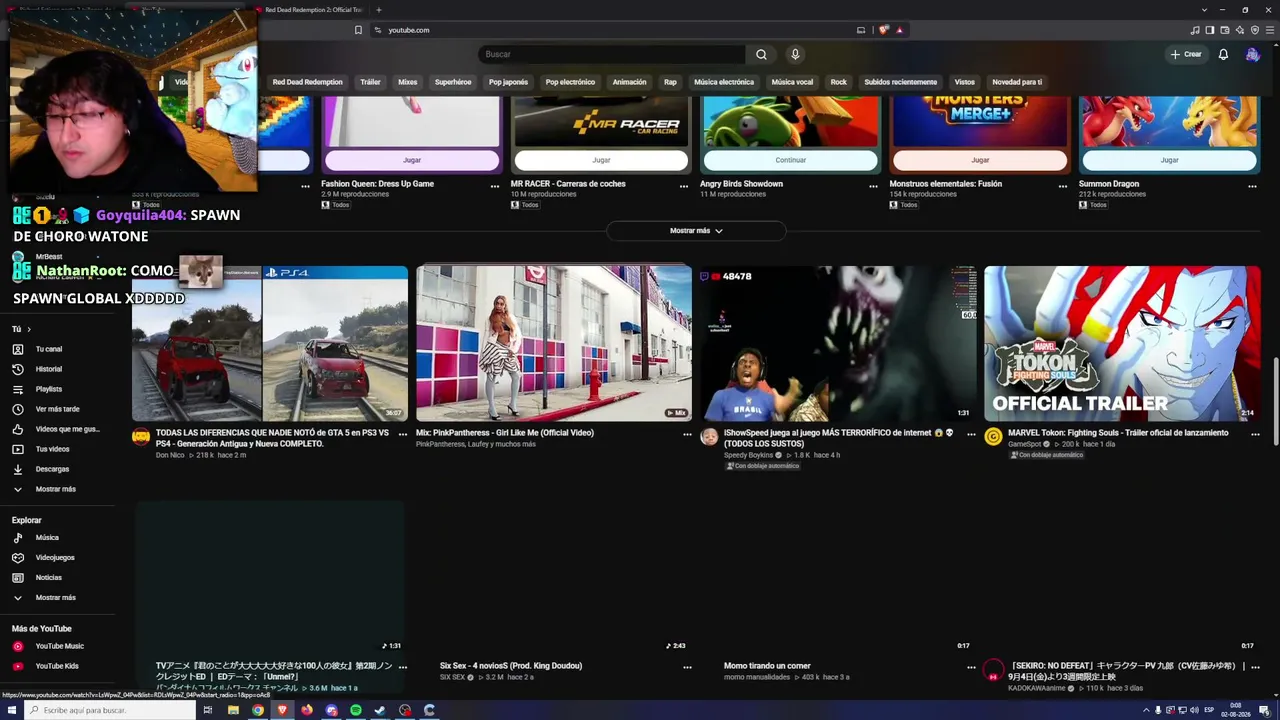Image resolution: width=1280 pixels, height=720 pixels.
Task: Bookmark this page with the bookmark icon
Action: click(358, 30)
